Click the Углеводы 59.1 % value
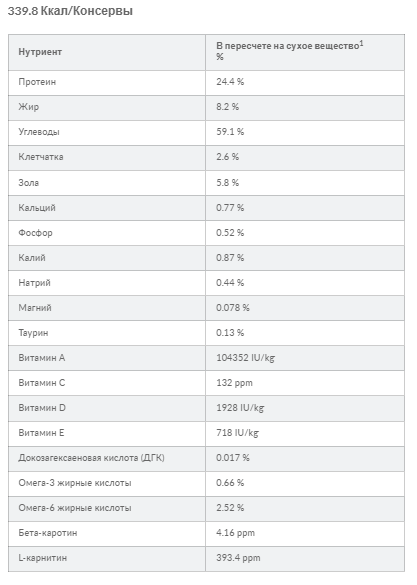This screenshot has width=417, height=585. [x=230, y=132]
